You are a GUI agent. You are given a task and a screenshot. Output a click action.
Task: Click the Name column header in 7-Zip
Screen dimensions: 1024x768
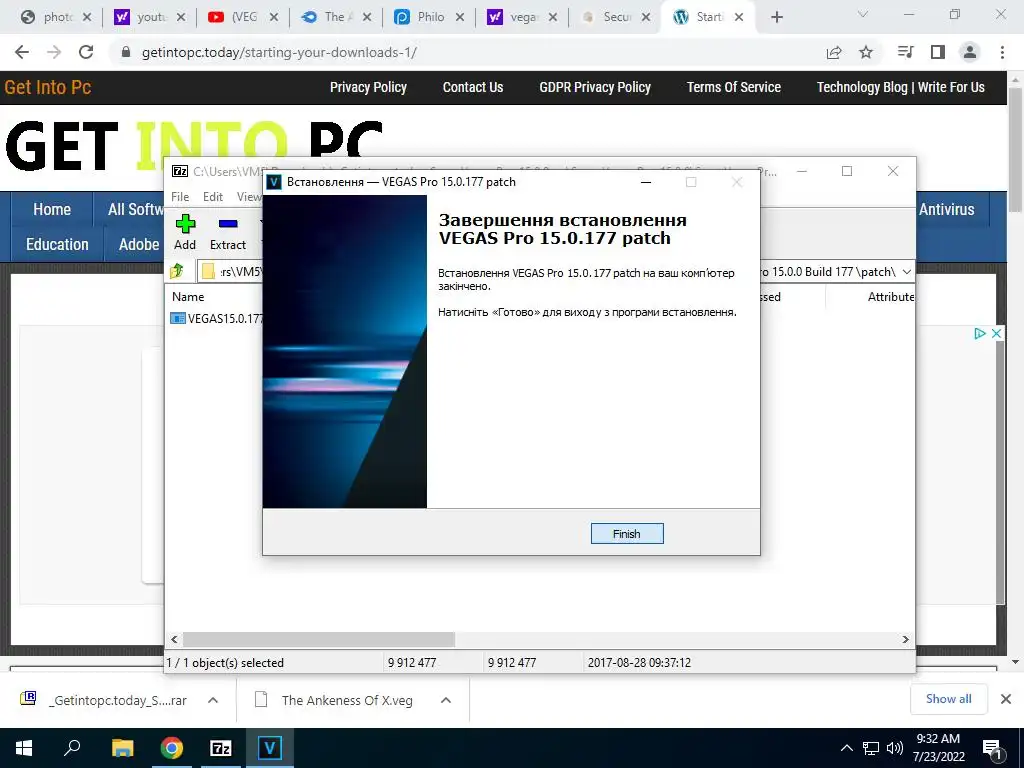click(x=188, y=296)
